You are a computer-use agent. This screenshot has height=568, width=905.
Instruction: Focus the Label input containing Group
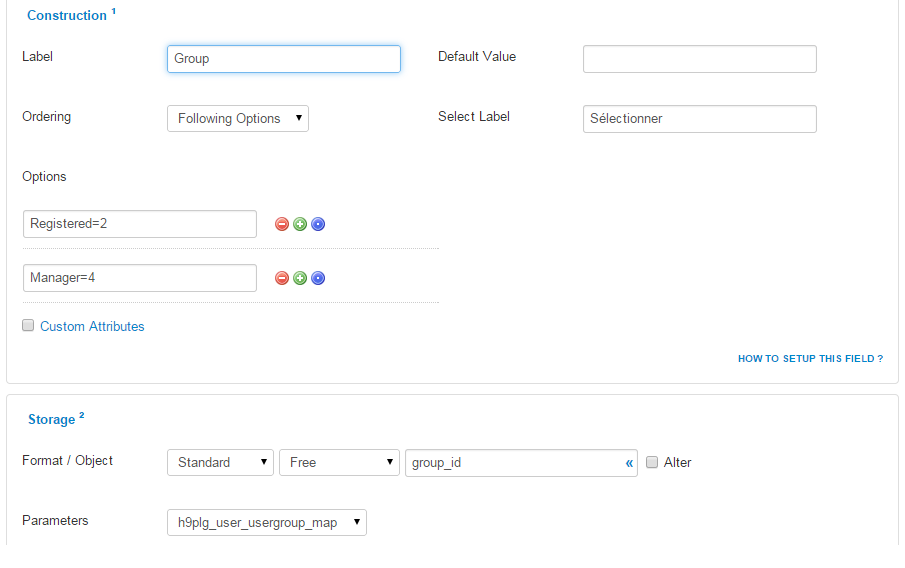coord(284,59)
